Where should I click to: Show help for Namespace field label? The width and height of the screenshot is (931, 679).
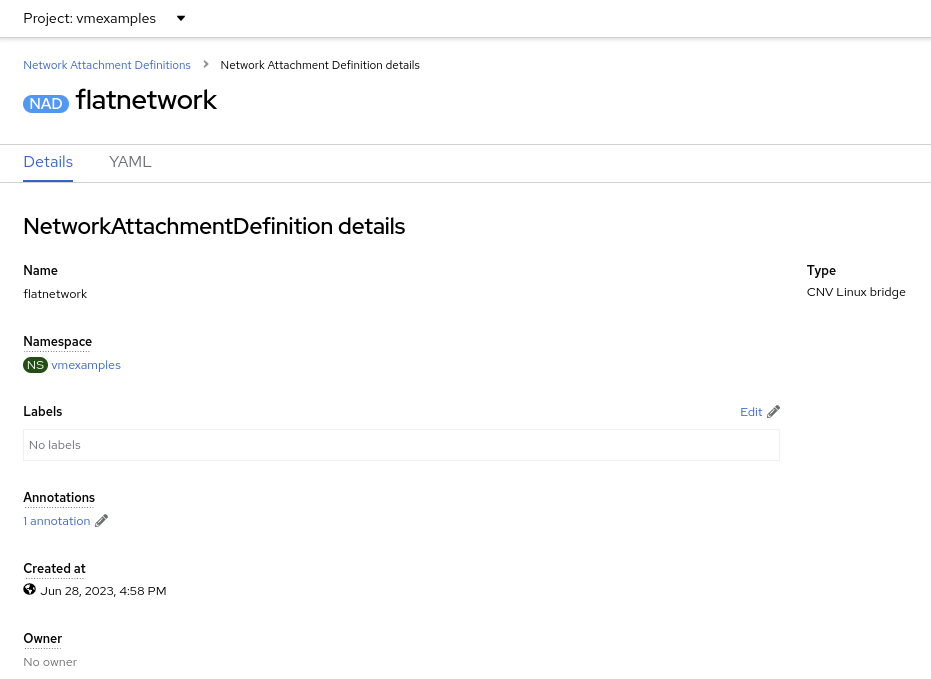[x=57, y=342]
